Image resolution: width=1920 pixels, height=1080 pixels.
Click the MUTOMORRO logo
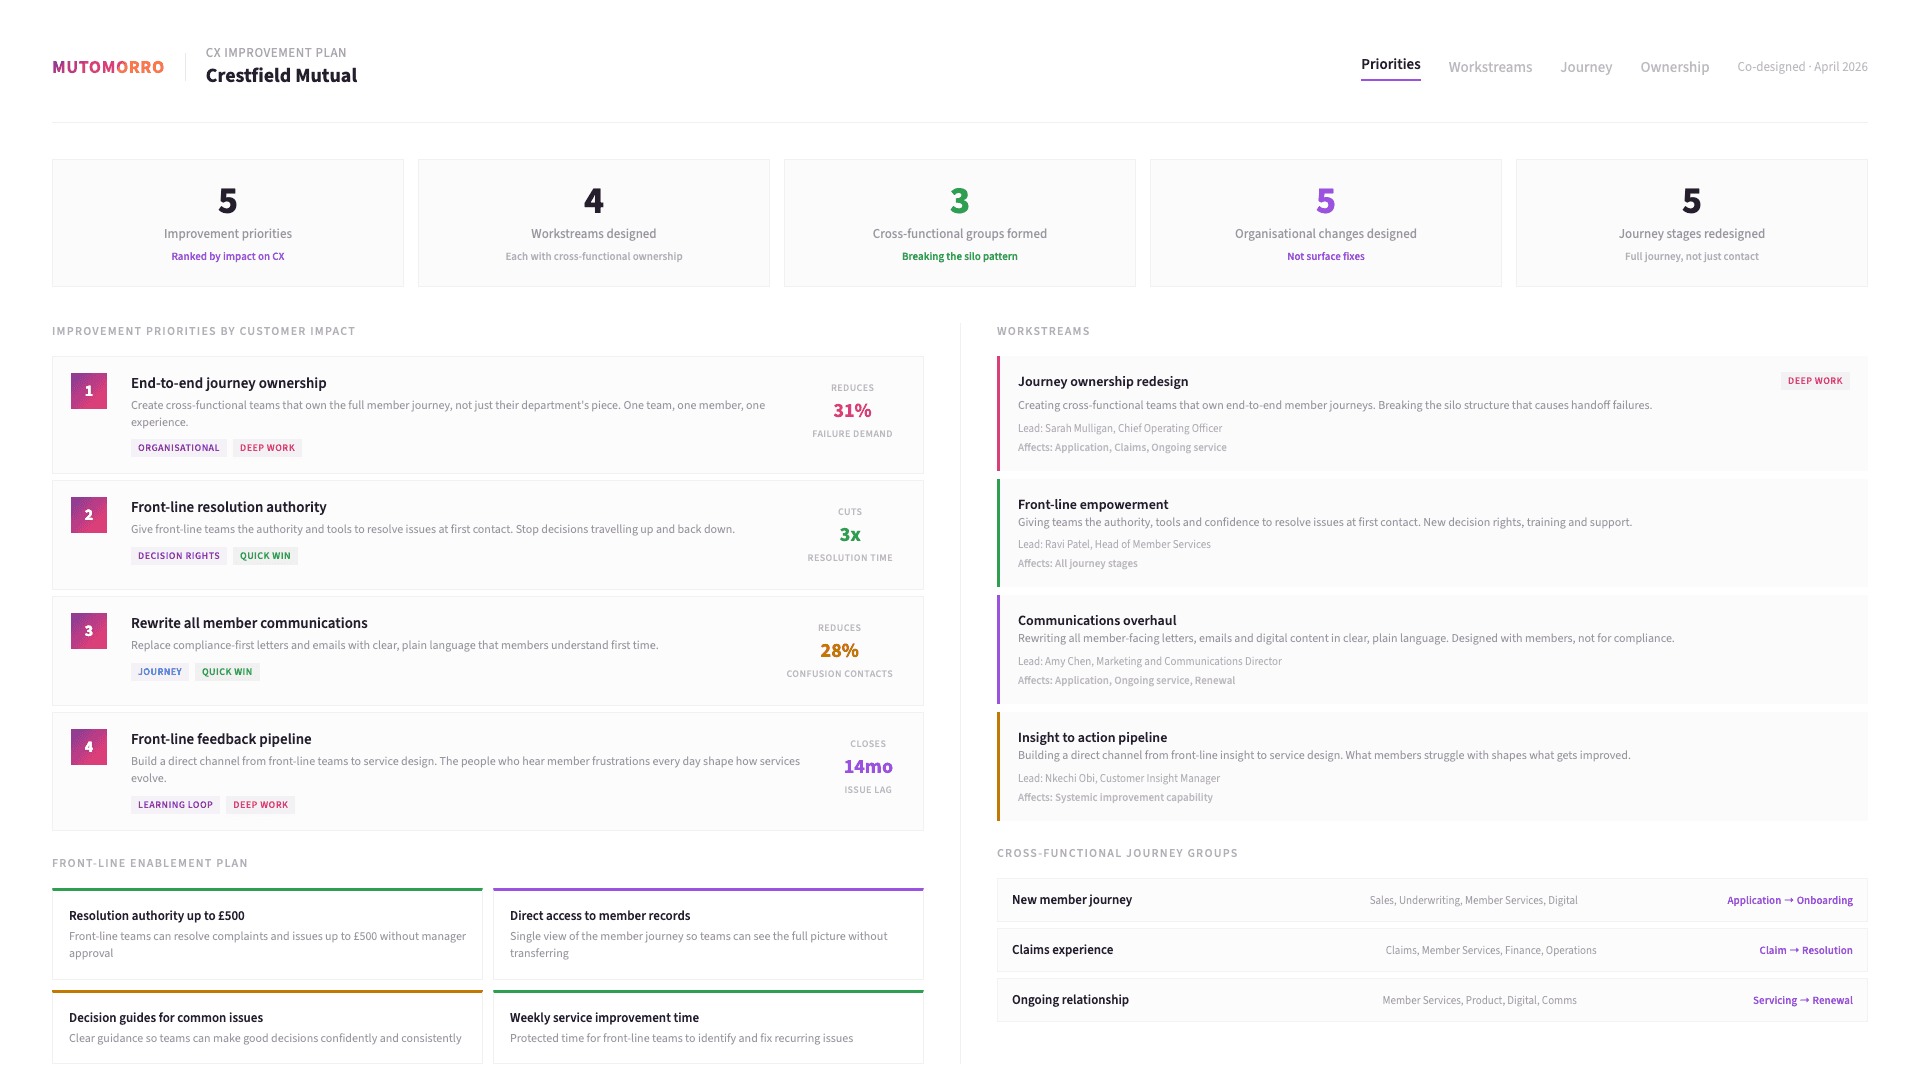(x=108, y=67)
